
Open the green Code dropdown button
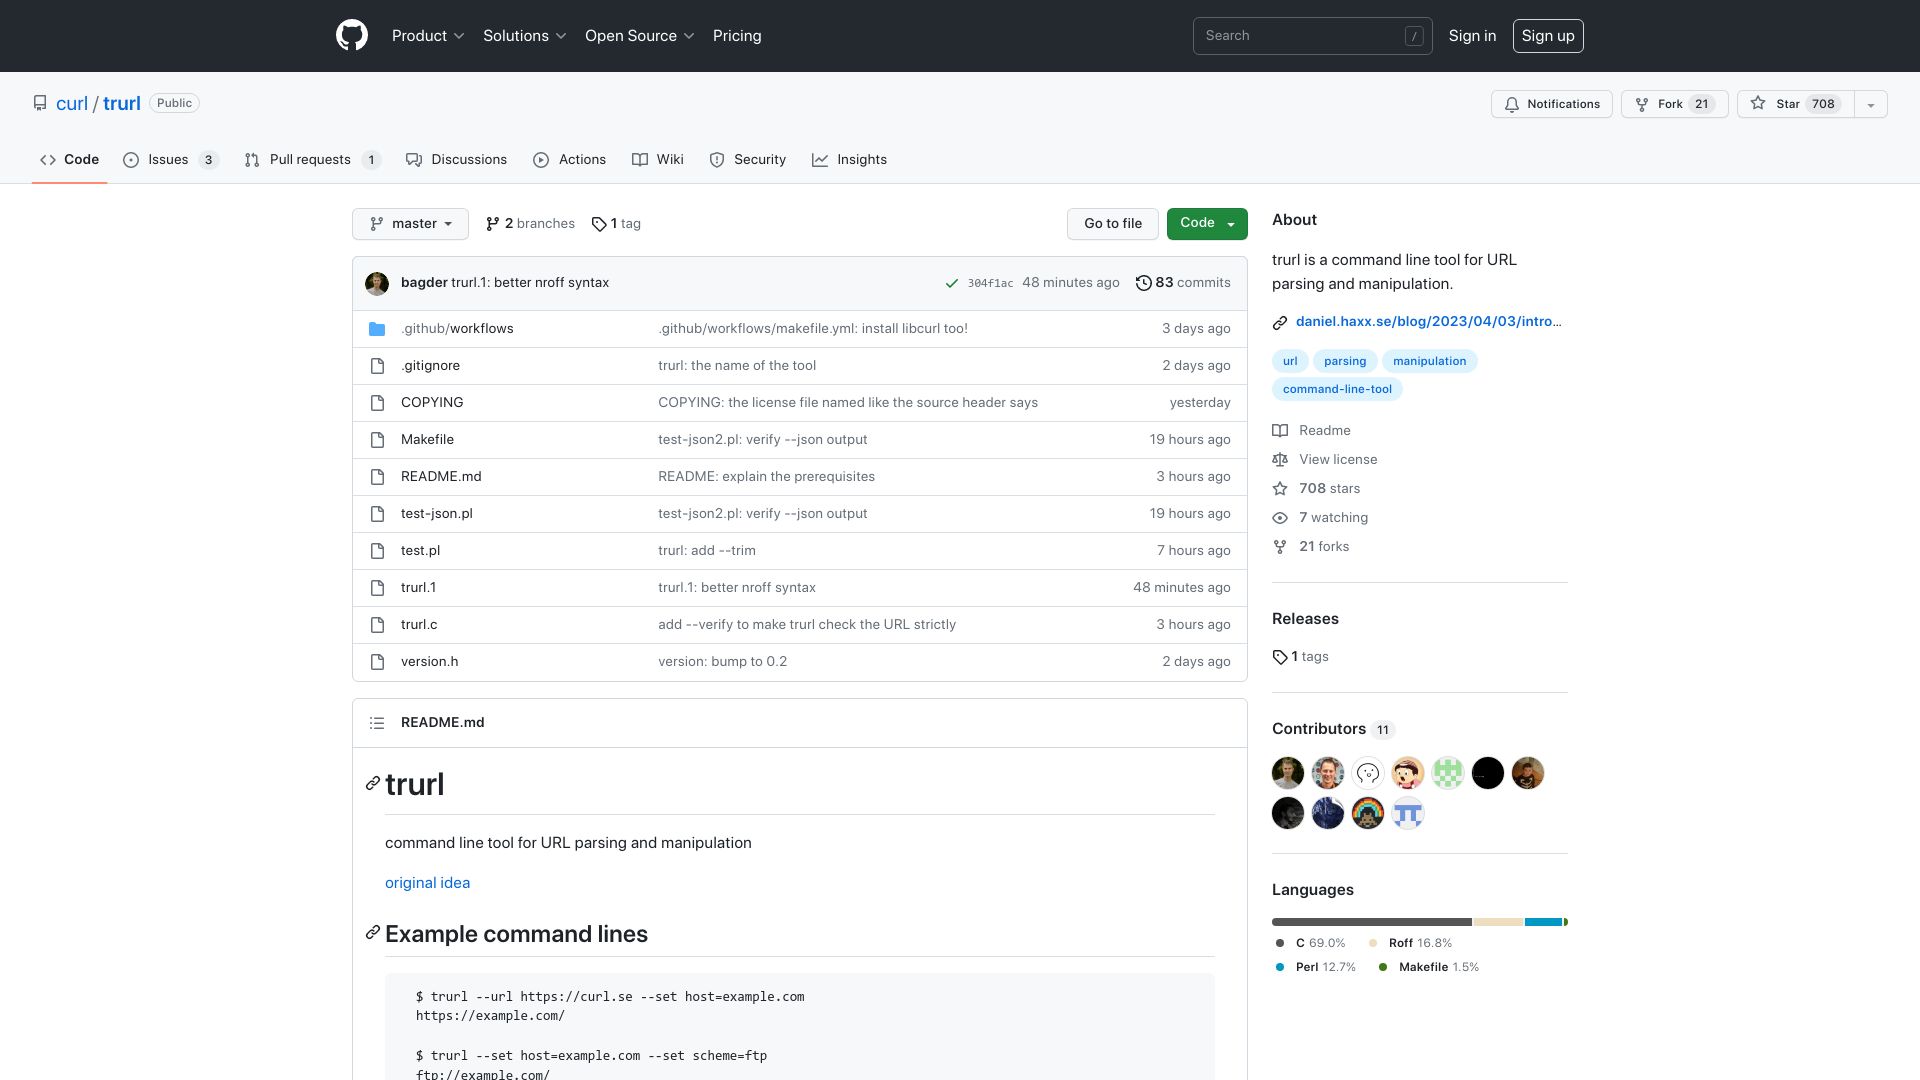click(x=1207, y=224)
